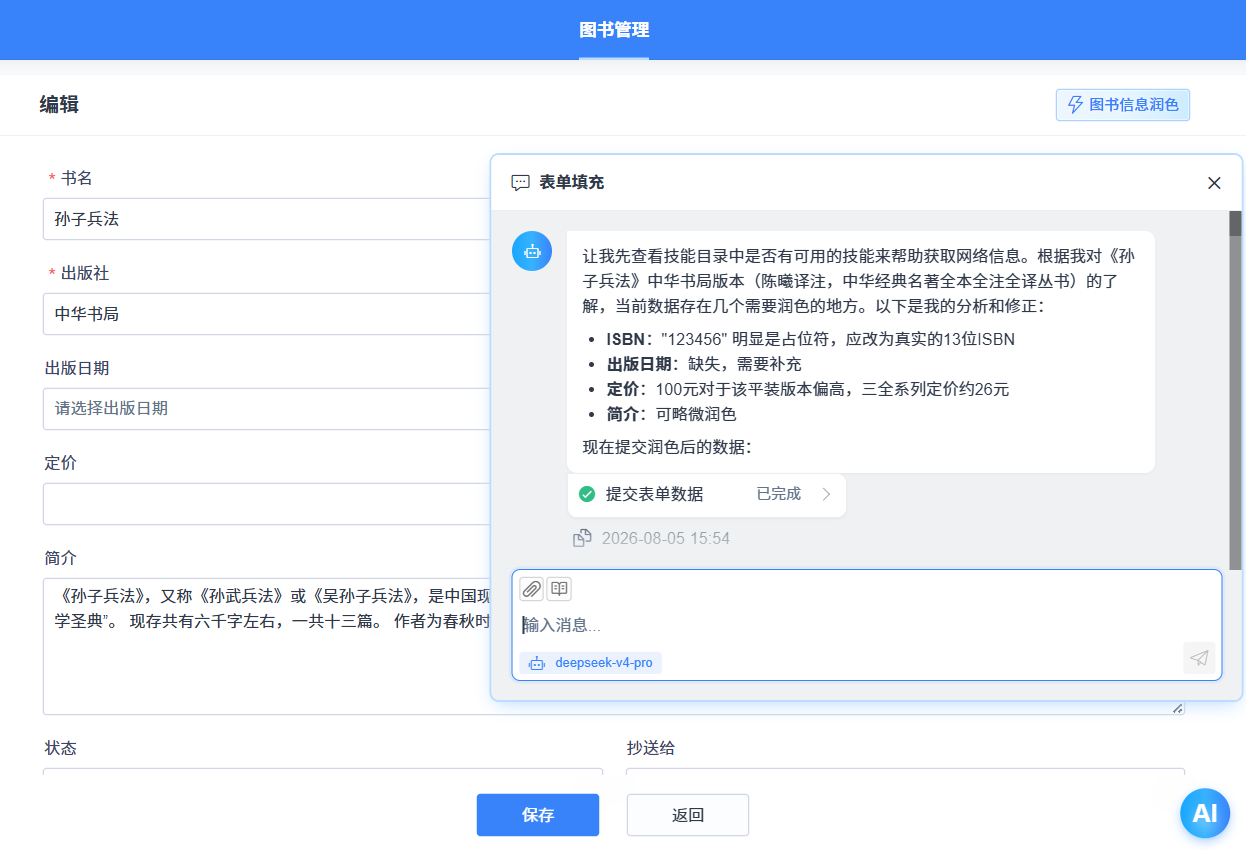Click the 定价 input field
Screen dimensions: 1246x850
(266, 504)
